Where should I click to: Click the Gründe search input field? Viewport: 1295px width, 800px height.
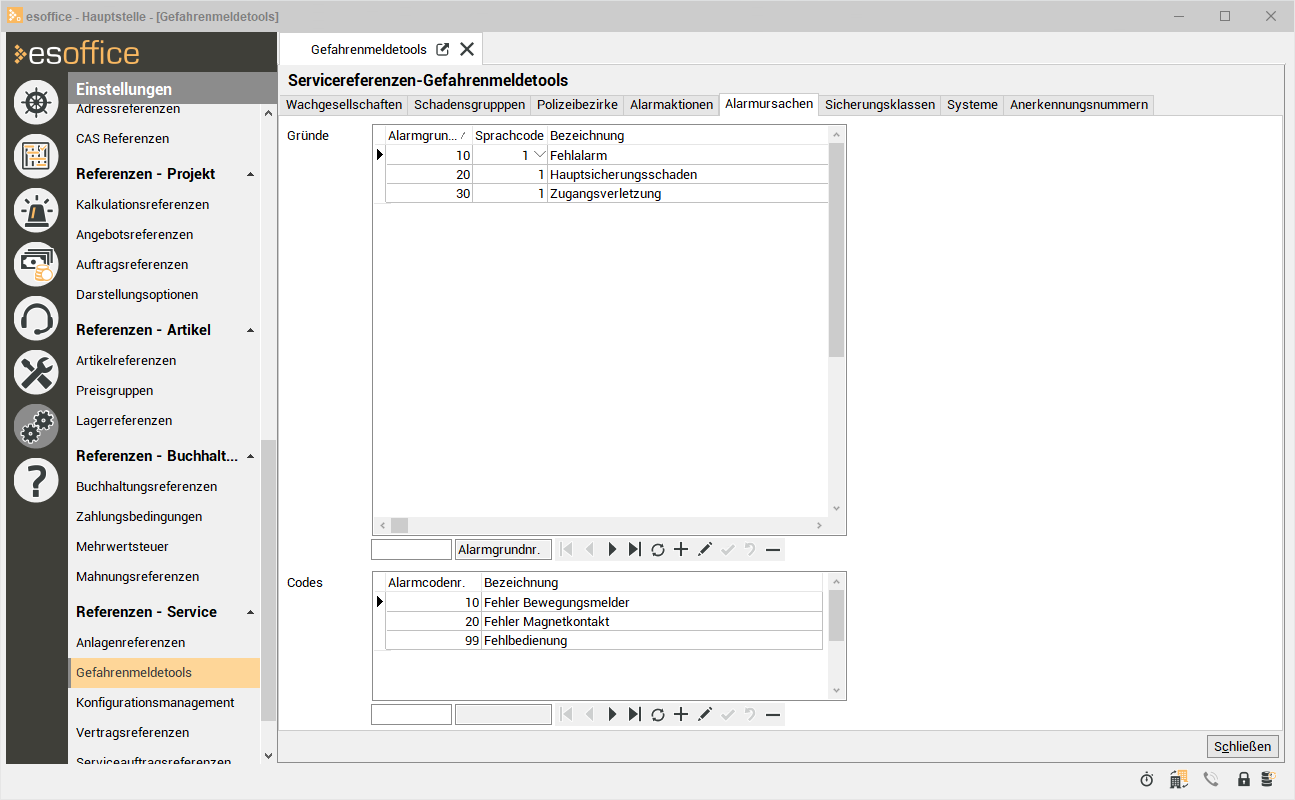pos(411,549)
